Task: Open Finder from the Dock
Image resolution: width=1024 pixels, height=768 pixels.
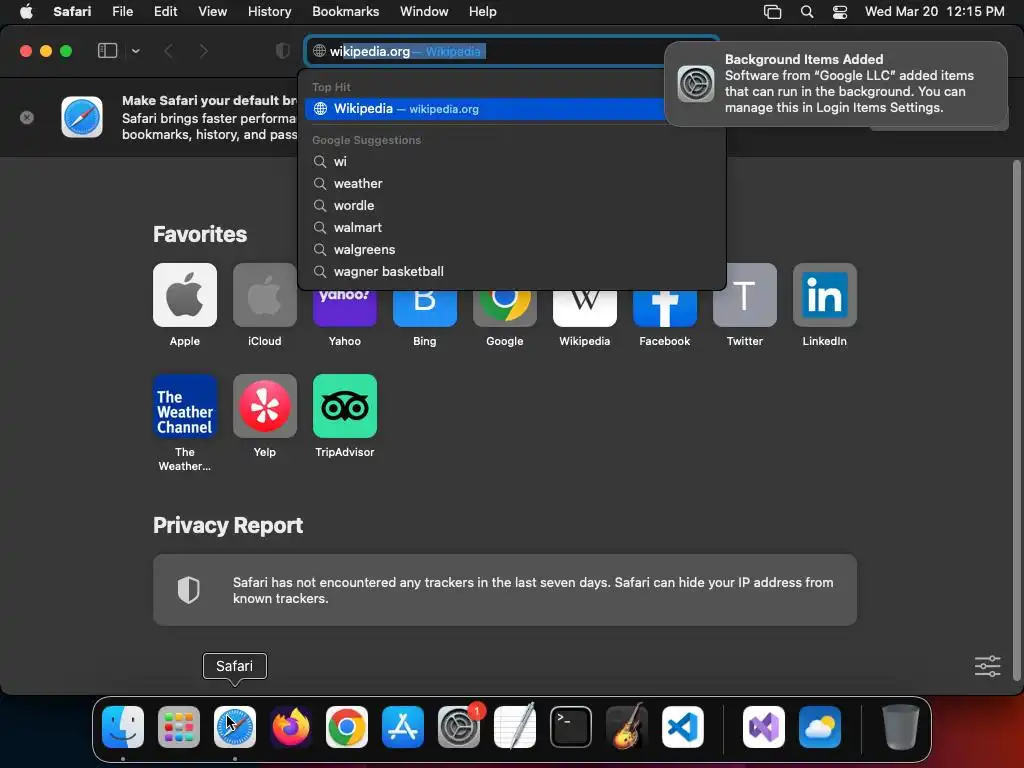Action: coord(123,727)
